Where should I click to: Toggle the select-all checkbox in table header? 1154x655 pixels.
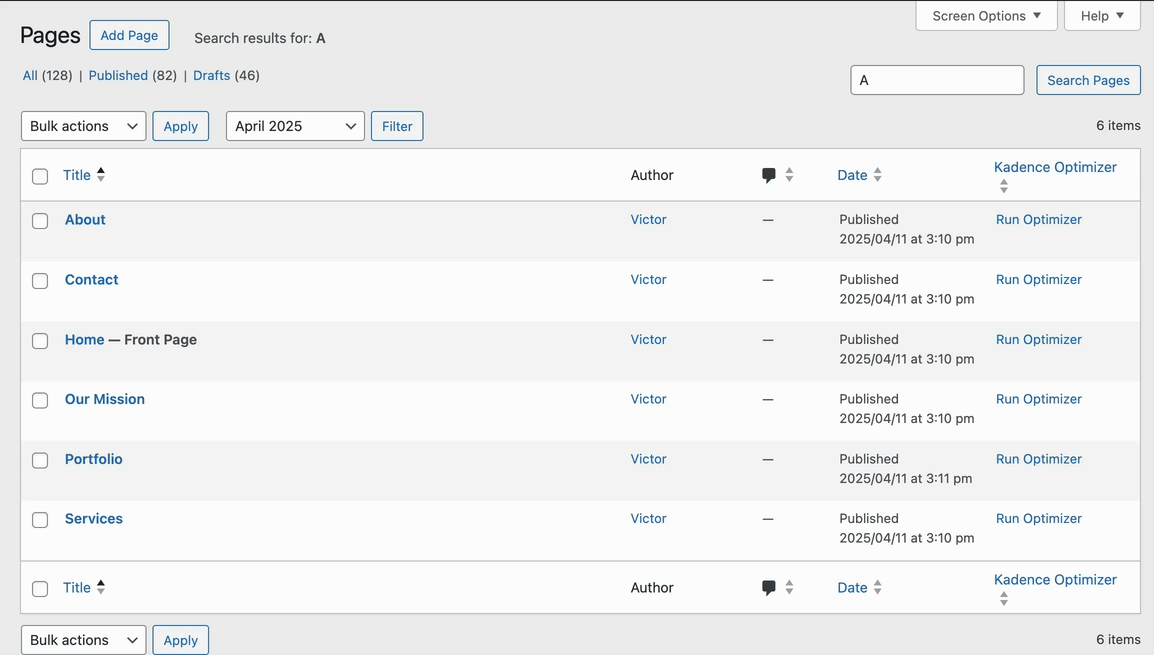click(x=40, y=177)
